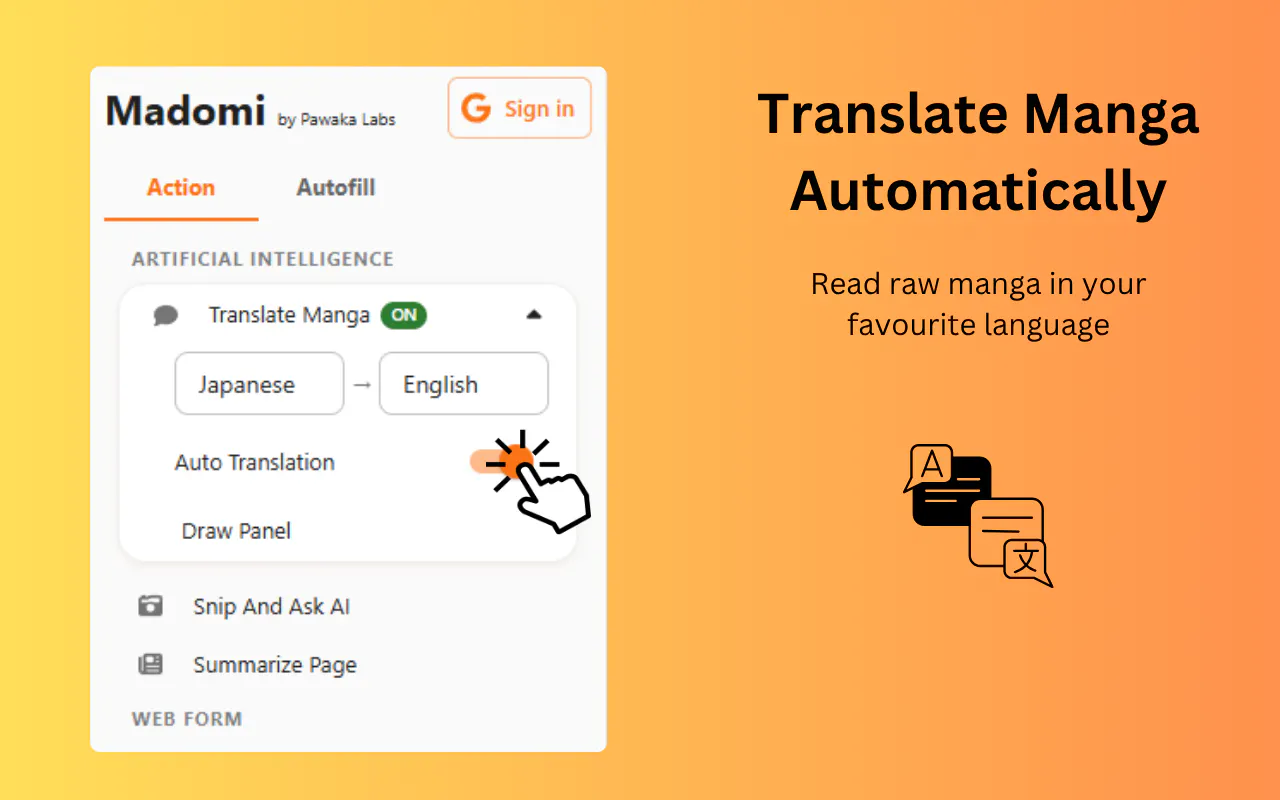Toggle the Auto Translation switch
Screen dimensions: 1280x800
point(503,462)
